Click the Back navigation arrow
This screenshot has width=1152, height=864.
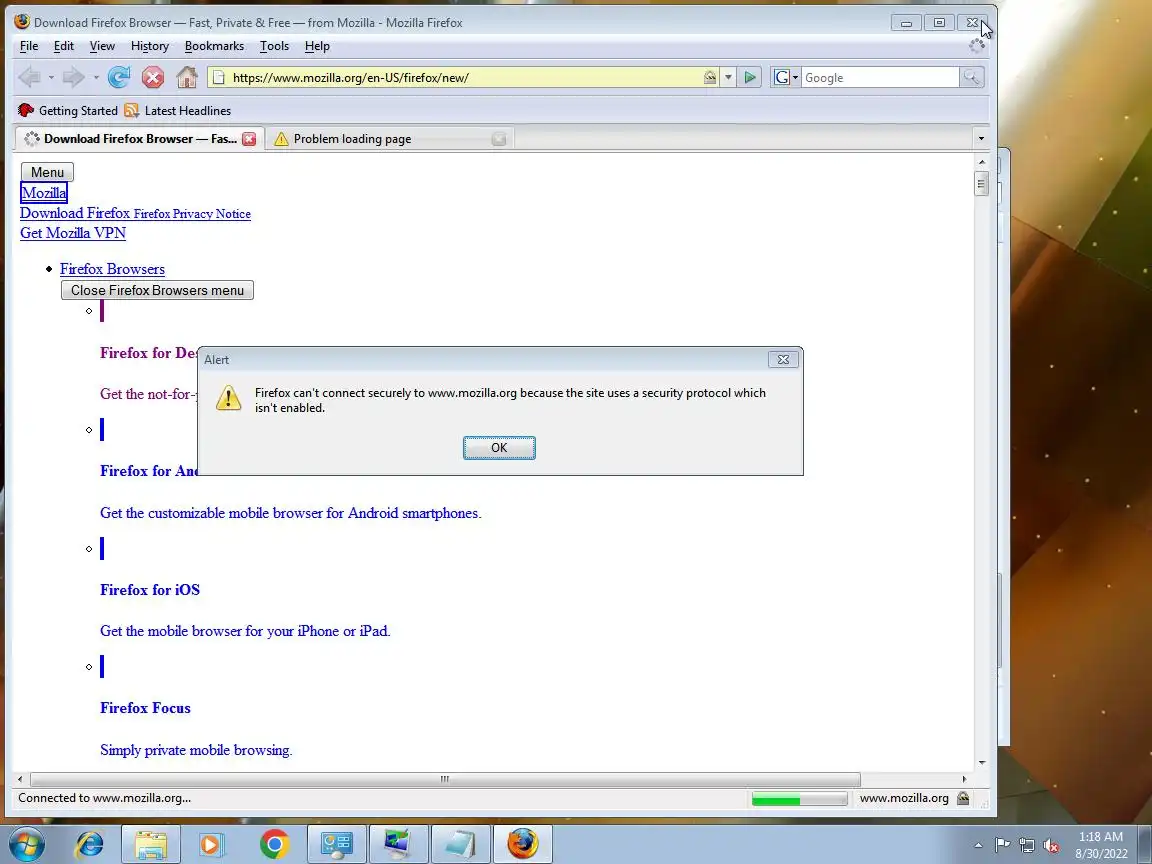[x=29, y=77]
